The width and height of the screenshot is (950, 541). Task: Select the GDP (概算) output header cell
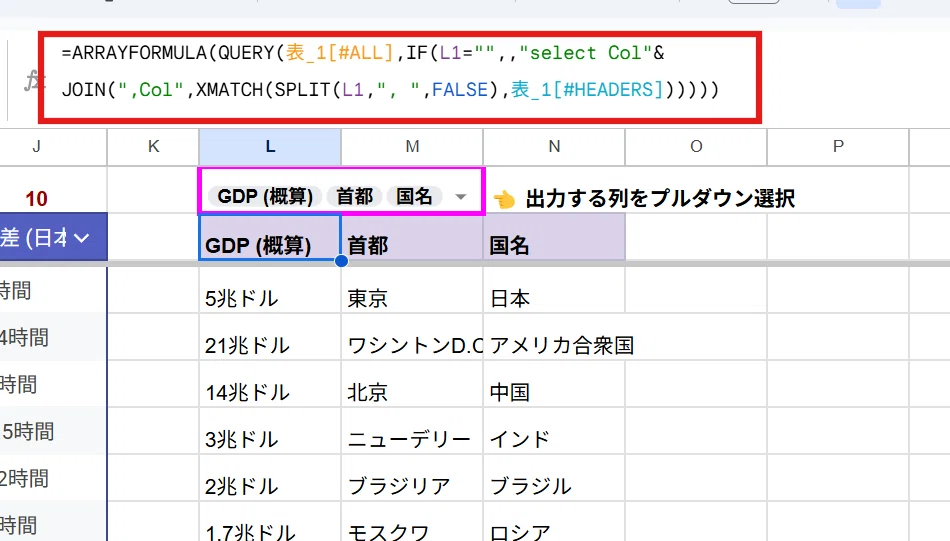pyautogui.click(x=270, y=237)
